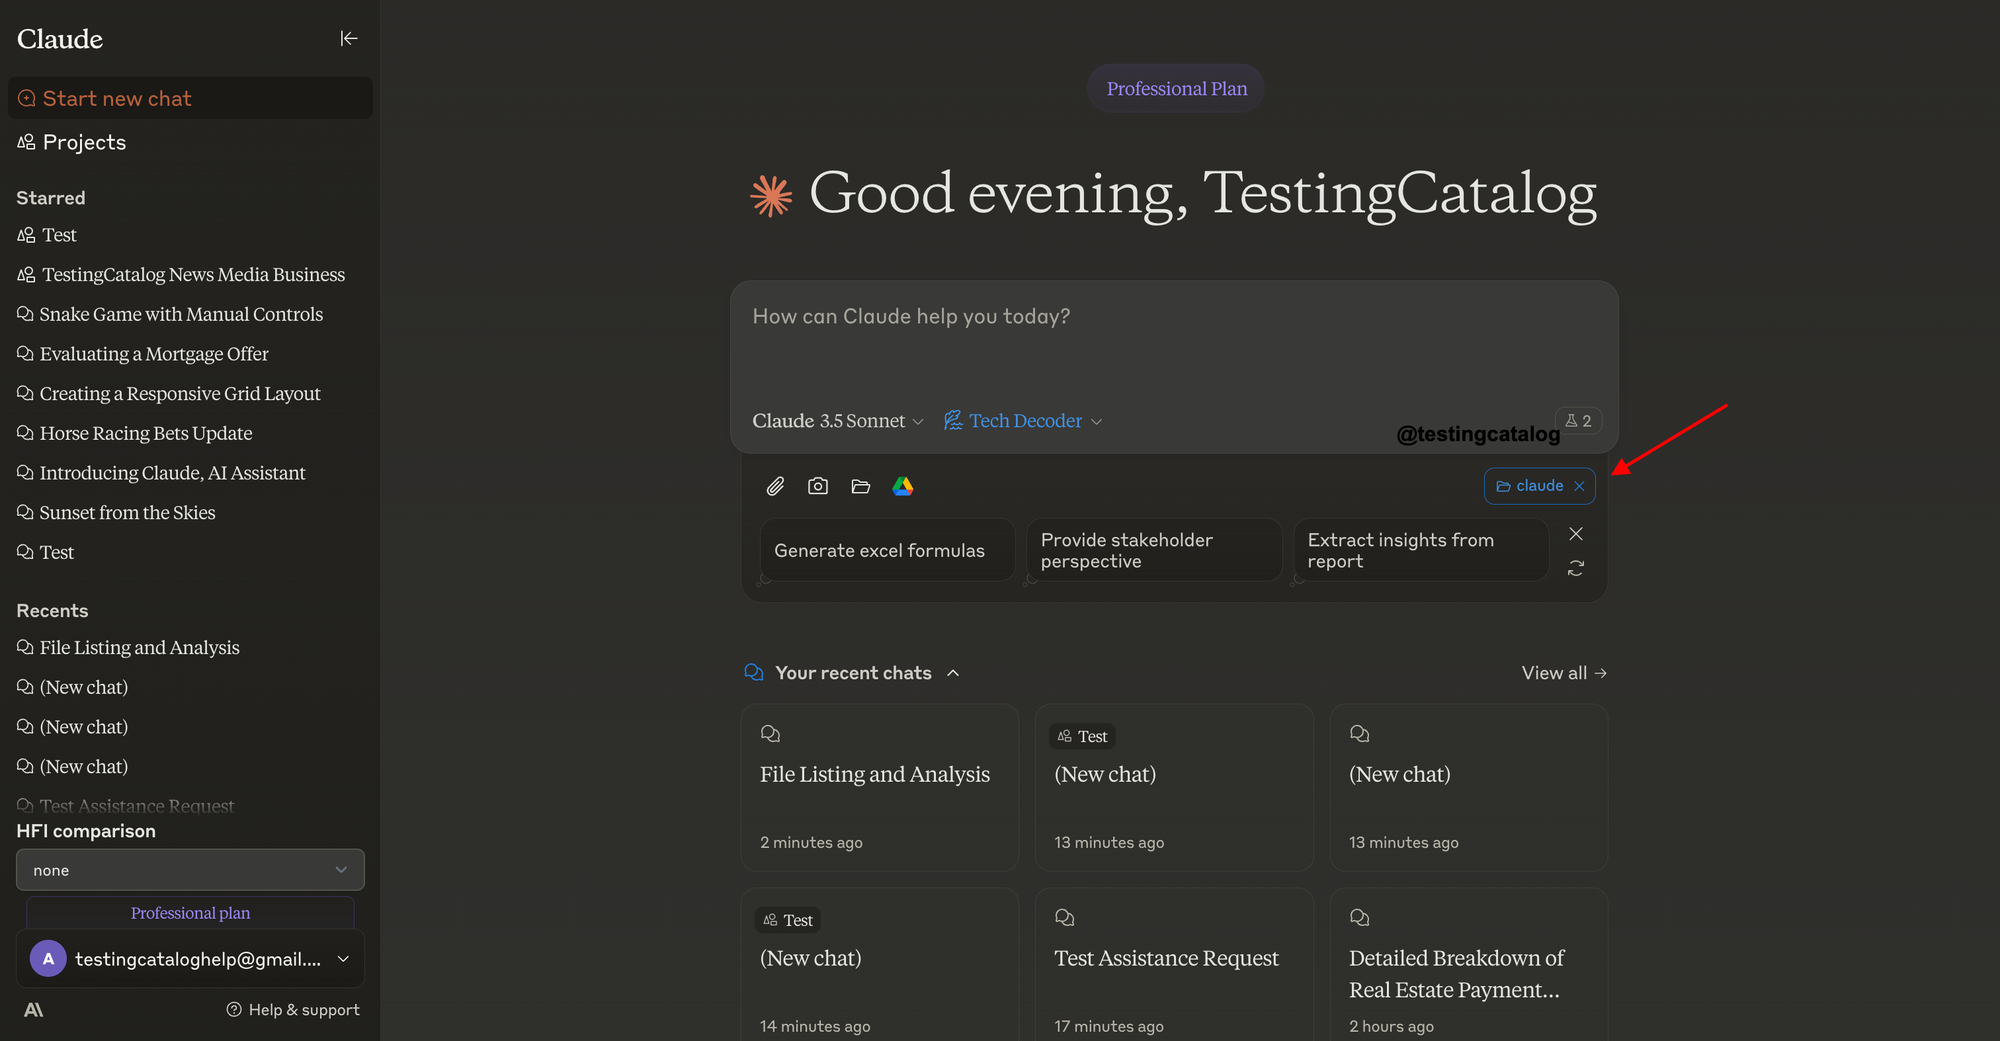Viewport: 2000px width, 1041px height.
Task: Click chat icon on Test Assistance Request card
Action: 1065,918
